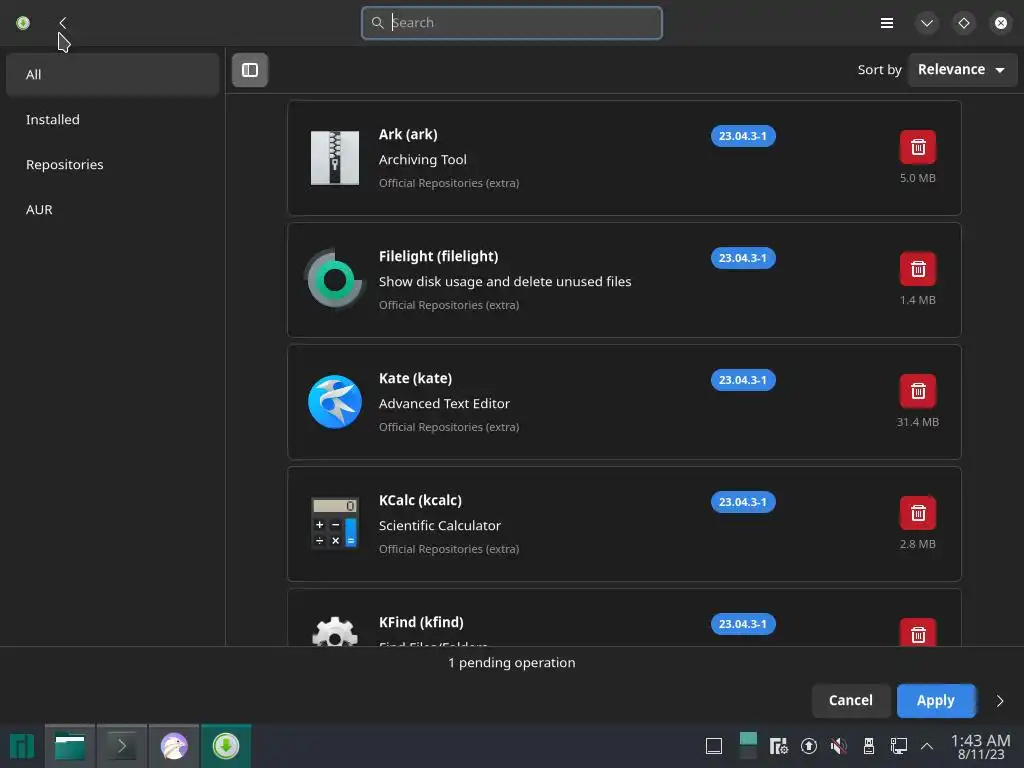Show the desktop from system tray
1024x768 pixels.
714,746
